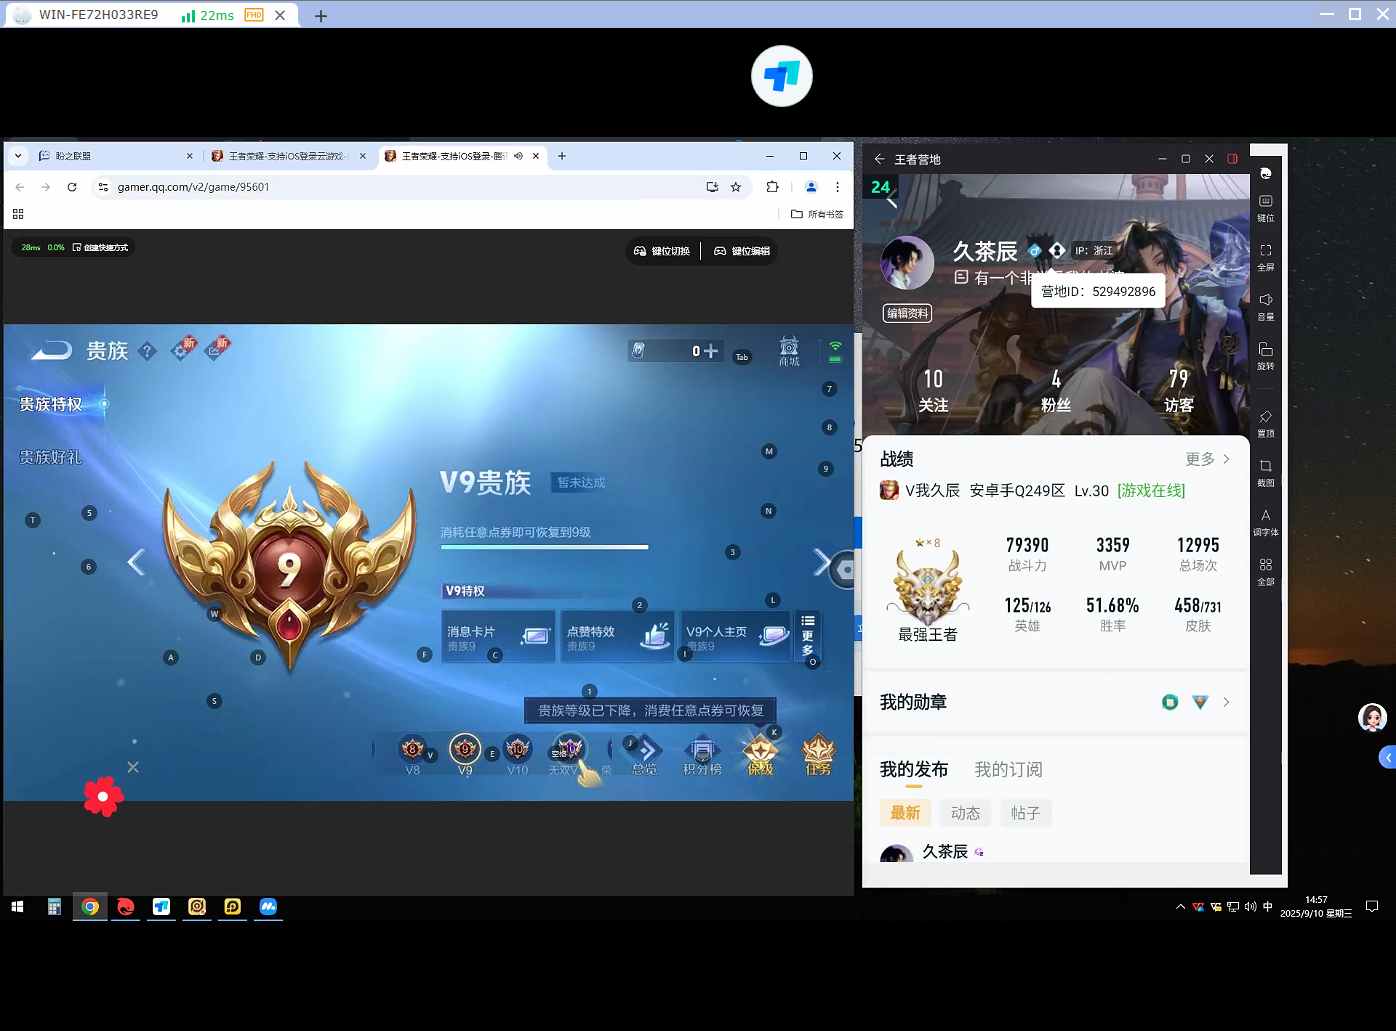Toggle 全屏 fullscreen in emulator sidebar
This screenshot has height=1031, width=1396.
click(1265, 257)
